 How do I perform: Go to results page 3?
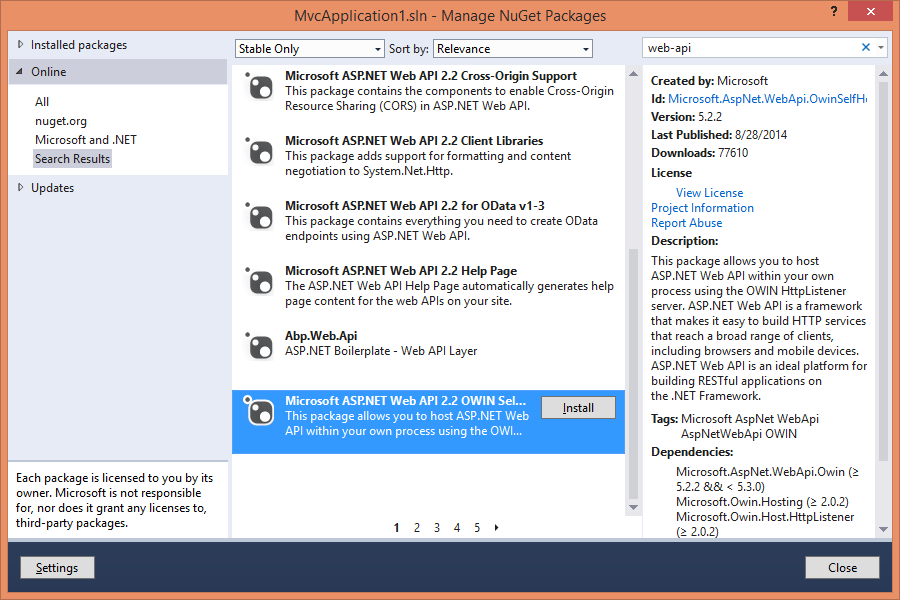(437, 527)
